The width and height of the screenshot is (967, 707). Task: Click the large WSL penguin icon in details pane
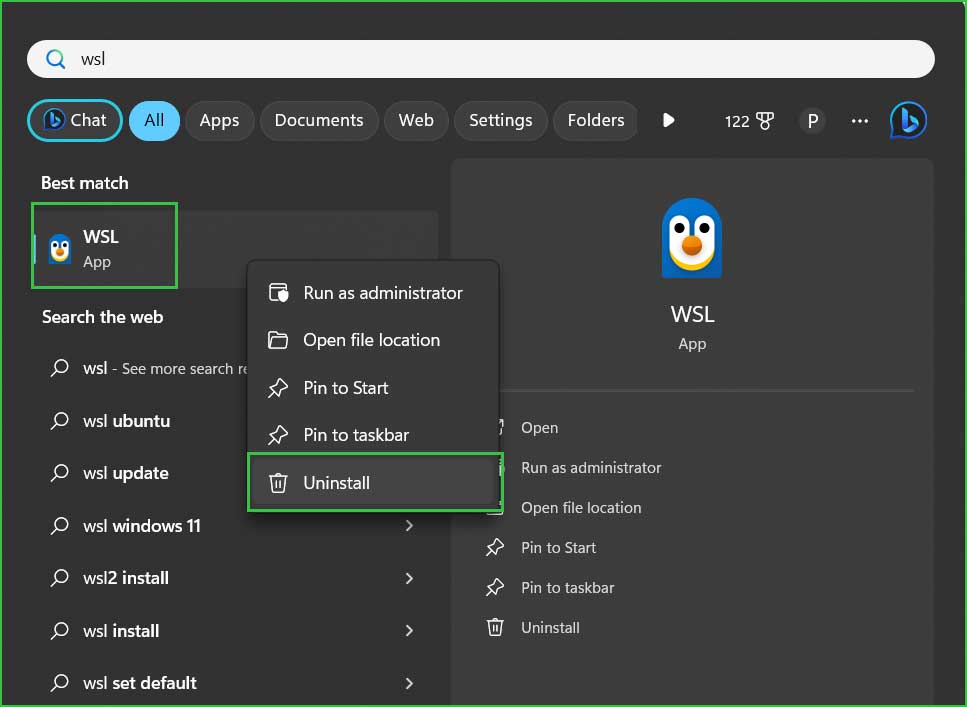pos(692,238)
